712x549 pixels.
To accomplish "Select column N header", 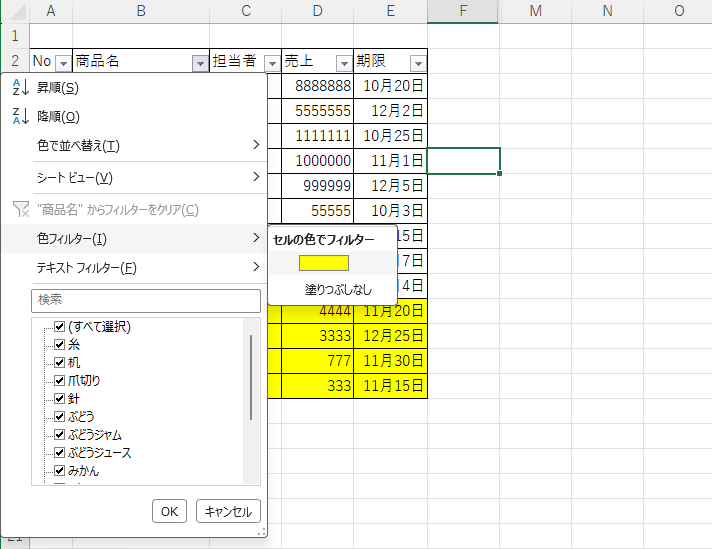I will pos(607,11).
